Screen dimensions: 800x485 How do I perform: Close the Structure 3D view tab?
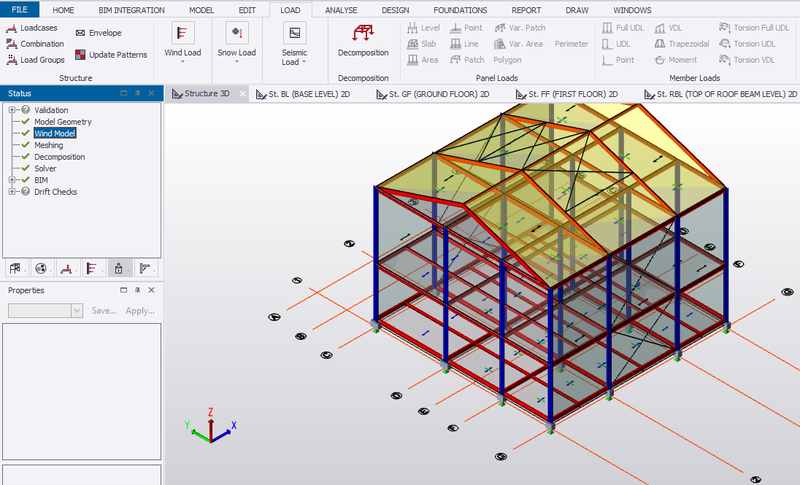pyautogui.click(x=242, y=94)
